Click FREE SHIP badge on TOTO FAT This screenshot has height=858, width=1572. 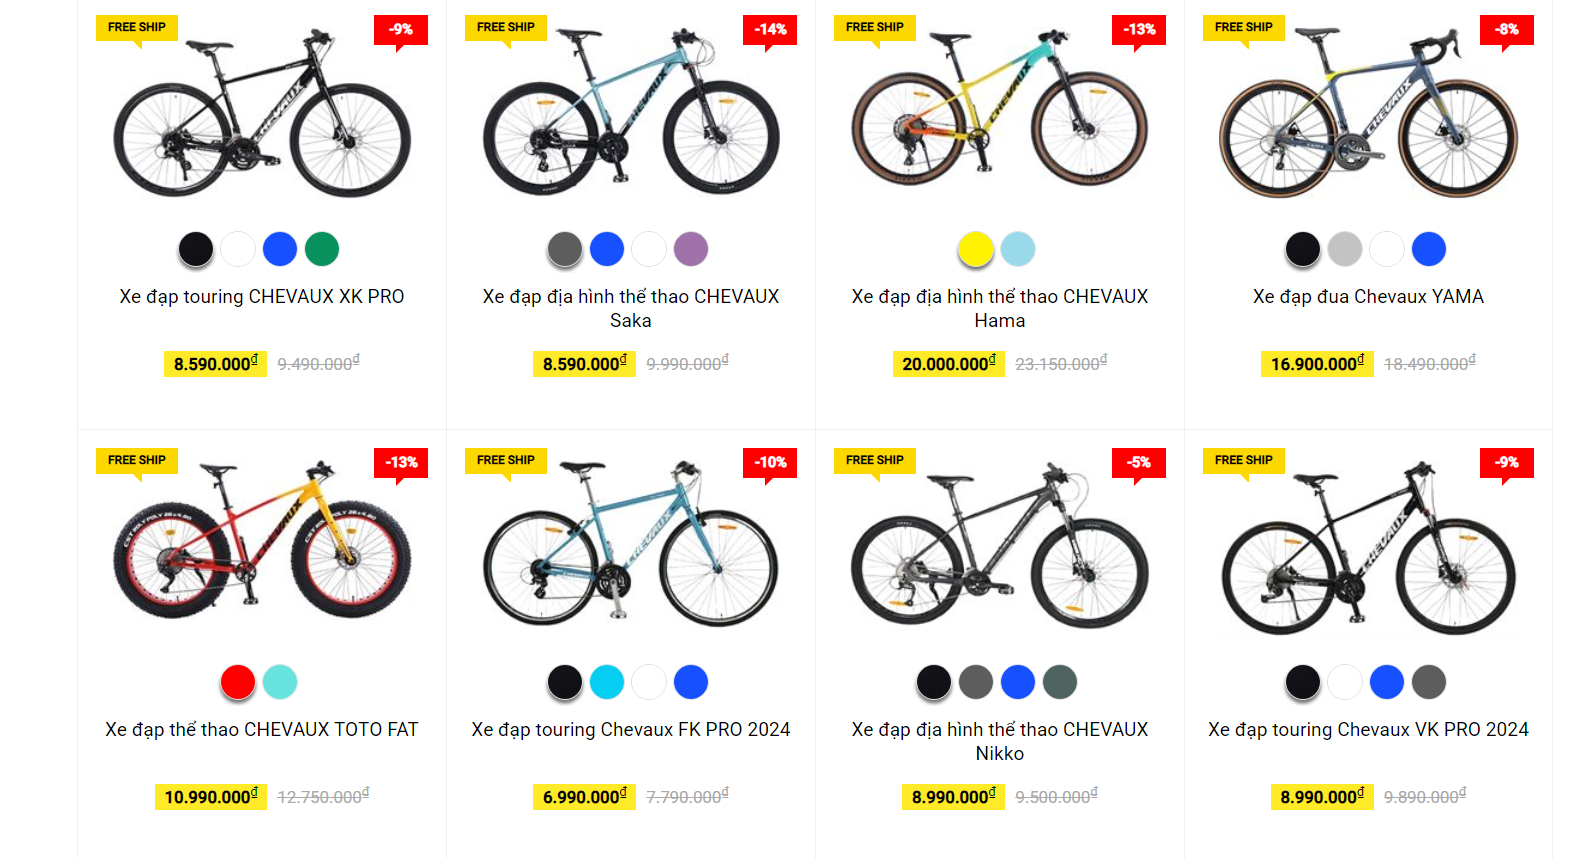click(137, 460)
